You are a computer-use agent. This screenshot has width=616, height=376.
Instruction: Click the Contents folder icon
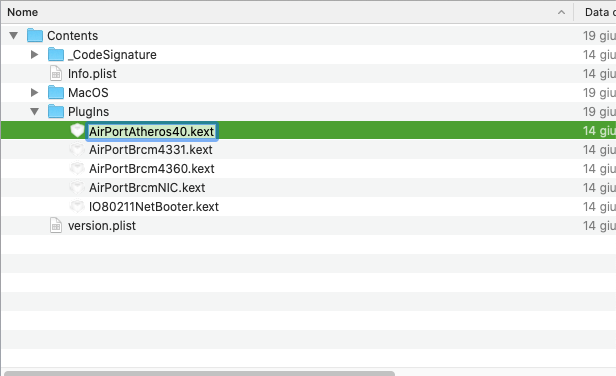coord(35,35)
